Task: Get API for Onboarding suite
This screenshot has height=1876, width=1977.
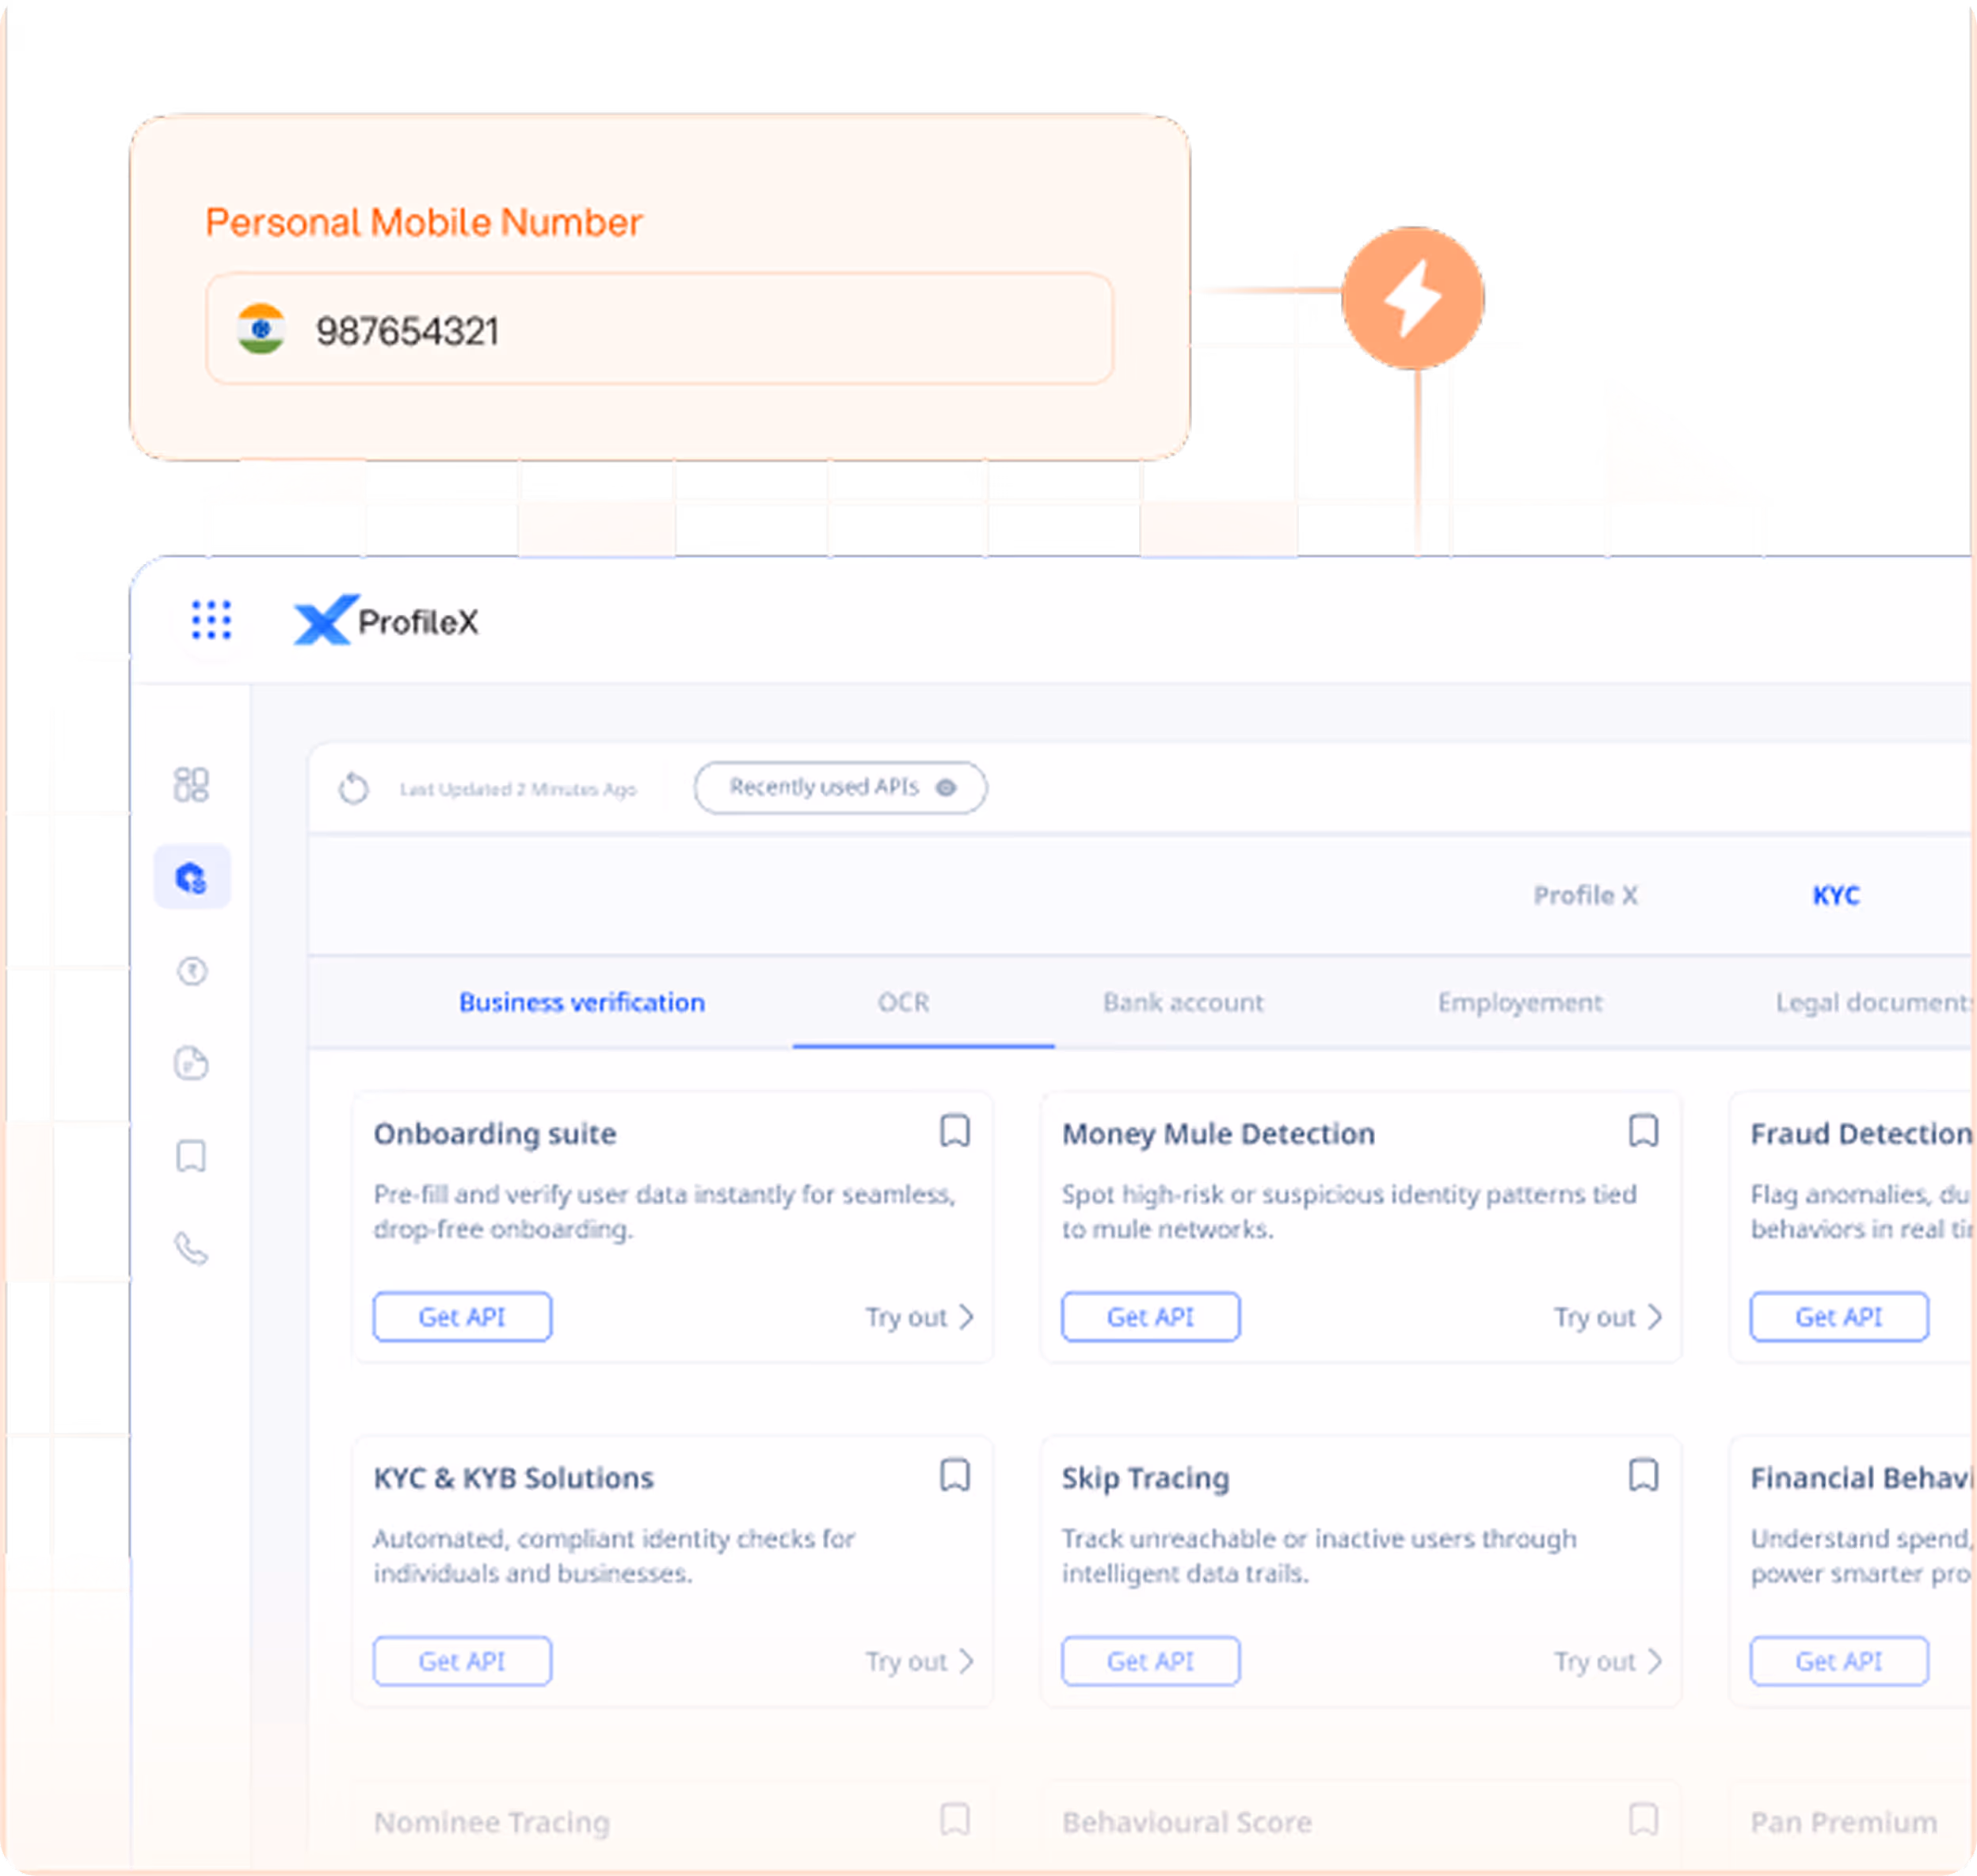Action: pyautogui.click(x=462, y=1317)
